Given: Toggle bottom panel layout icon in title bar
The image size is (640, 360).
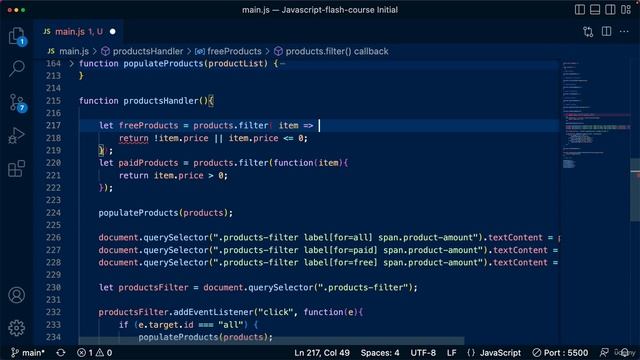Looking at the screenshot, I should (595, 10).
